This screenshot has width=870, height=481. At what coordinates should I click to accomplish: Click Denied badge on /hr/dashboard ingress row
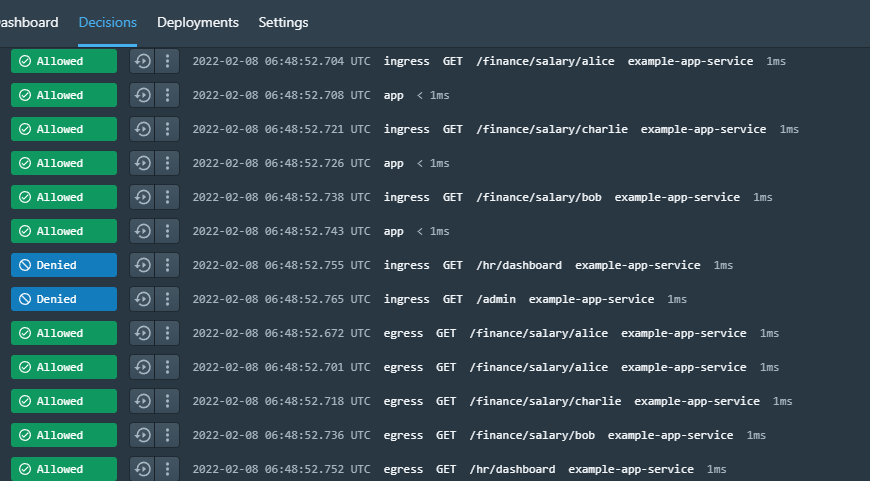tap(64, 265)
